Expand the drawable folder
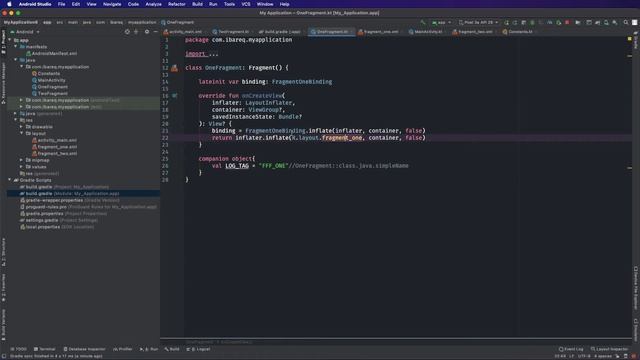This screenshot has width=640, height=360. click(21, 127)
